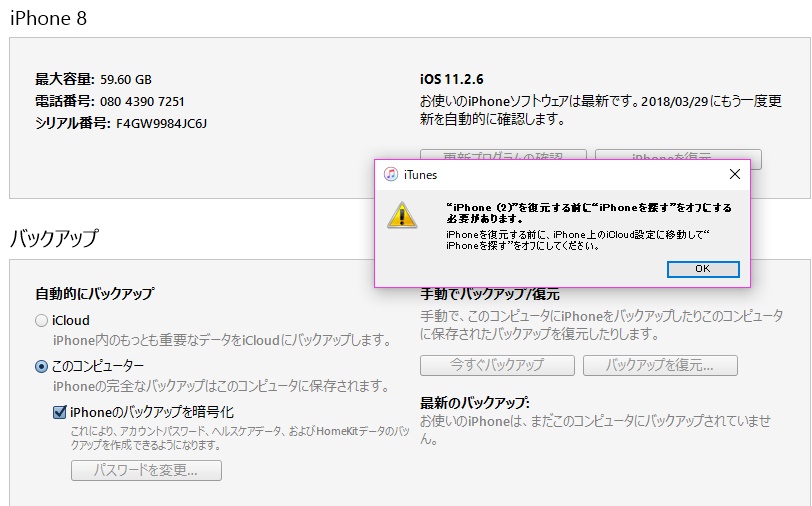812x506 pixels.
Task: Click the バックアップ section heading
Action: point(54,238)
